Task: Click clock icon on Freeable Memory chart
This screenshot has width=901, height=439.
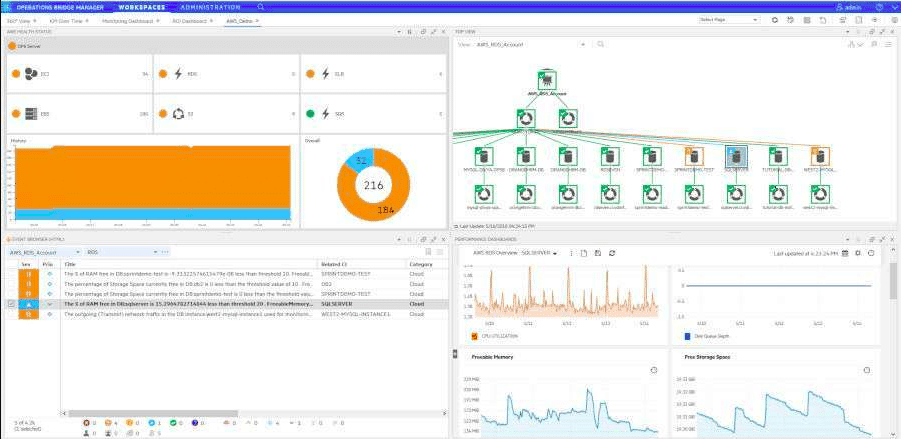Action: [x=653, y=370]
